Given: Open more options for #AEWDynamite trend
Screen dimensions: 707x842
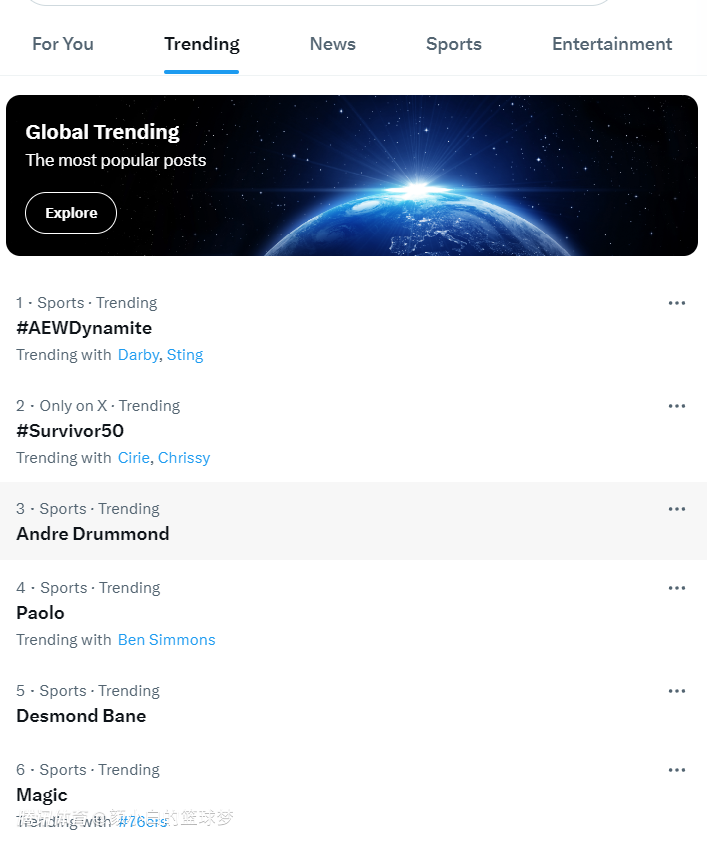Looking at the screenshot, I should [x=677, y=303].
